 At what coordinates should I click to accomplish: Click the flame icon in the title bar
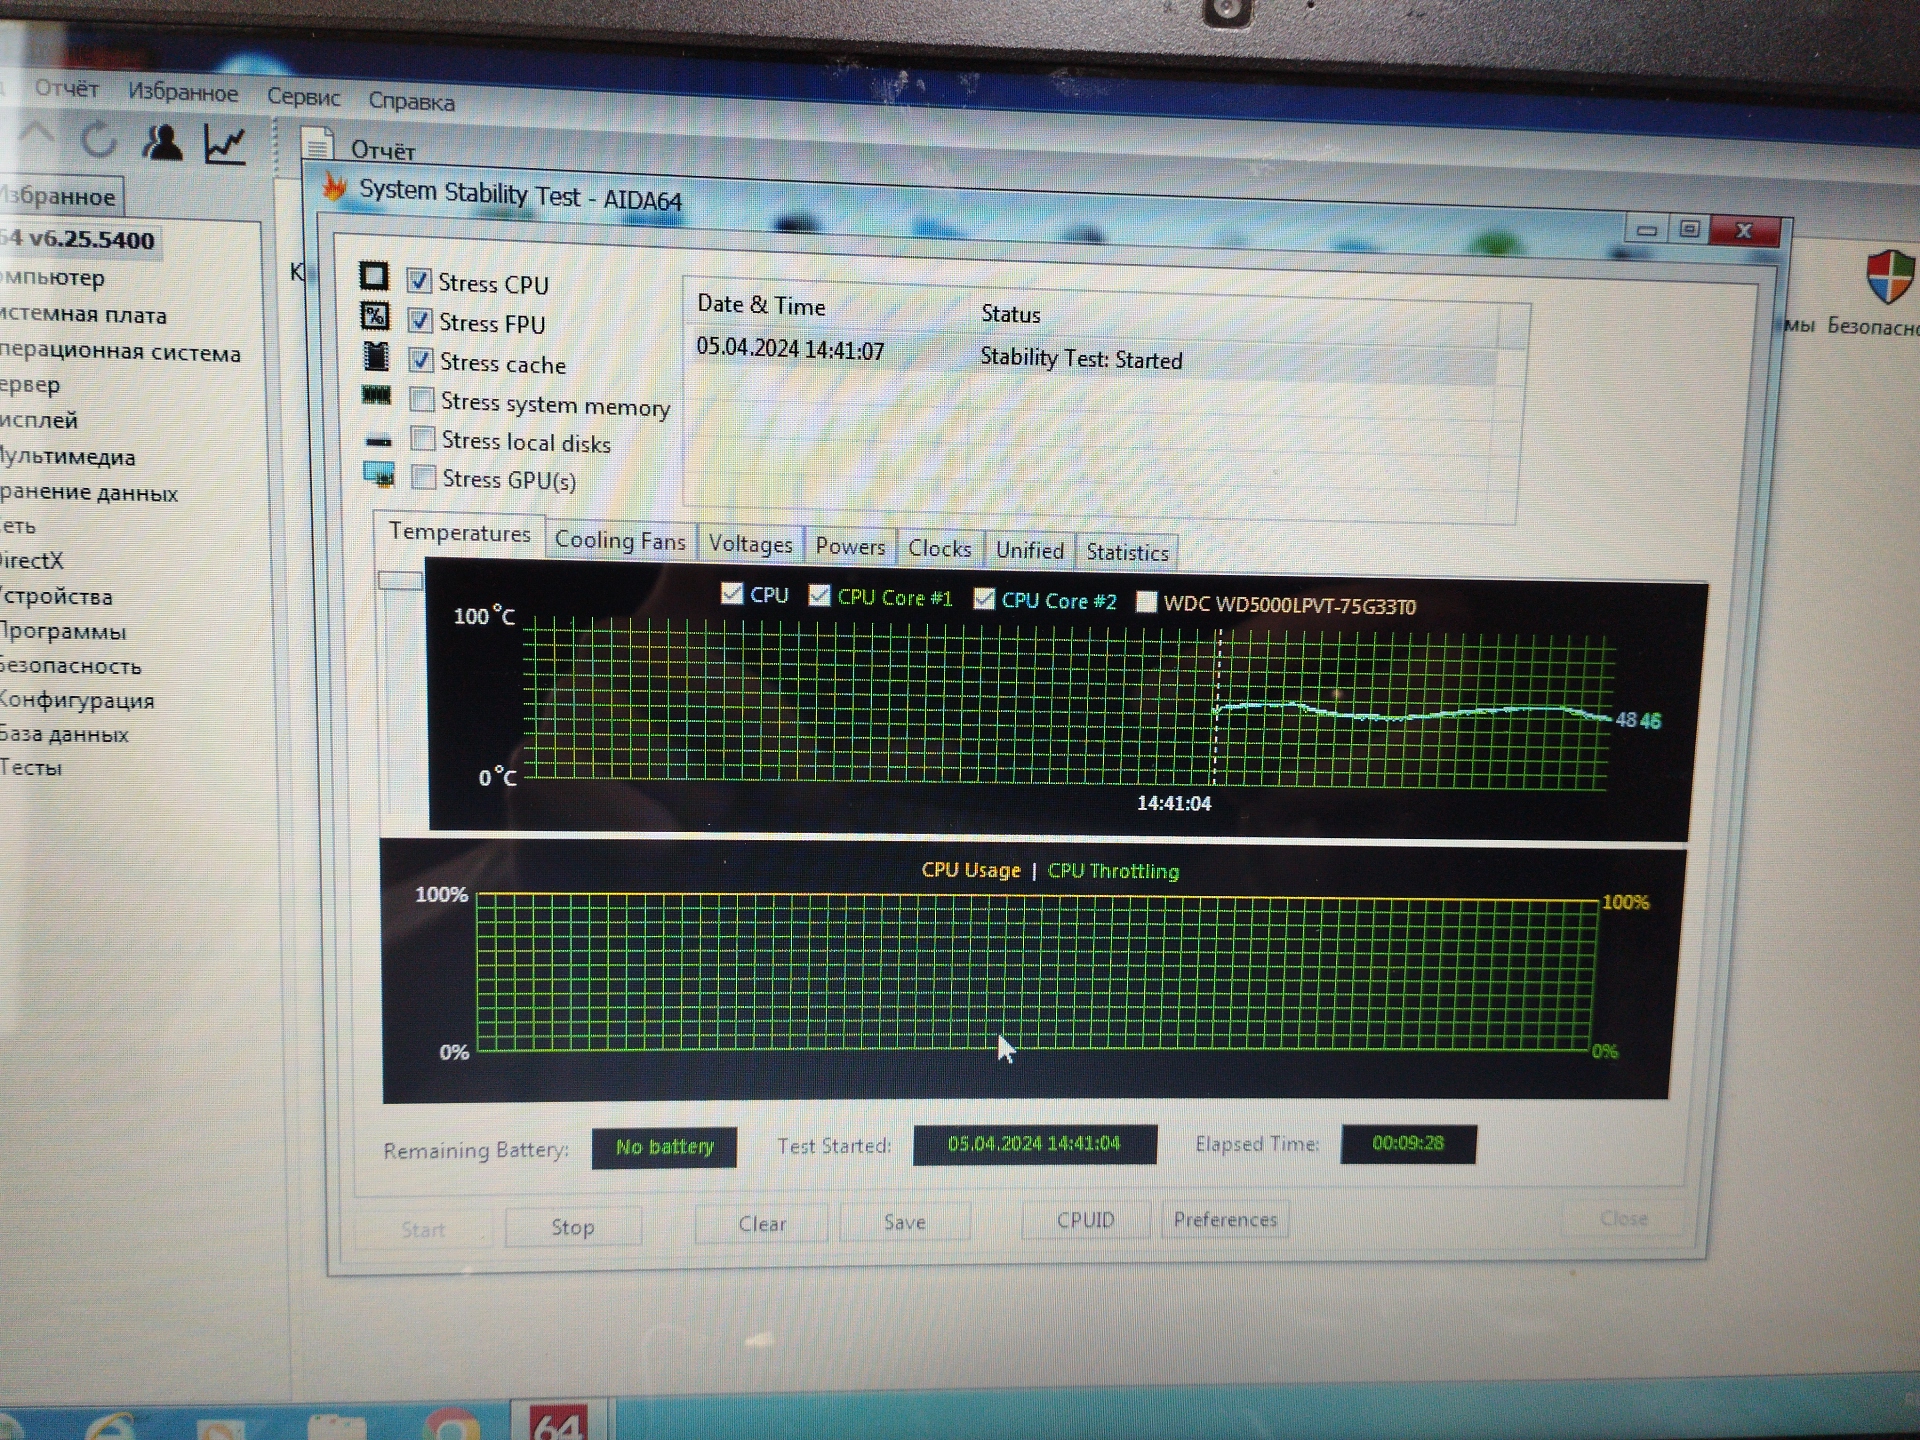click(x=335, y=187)
